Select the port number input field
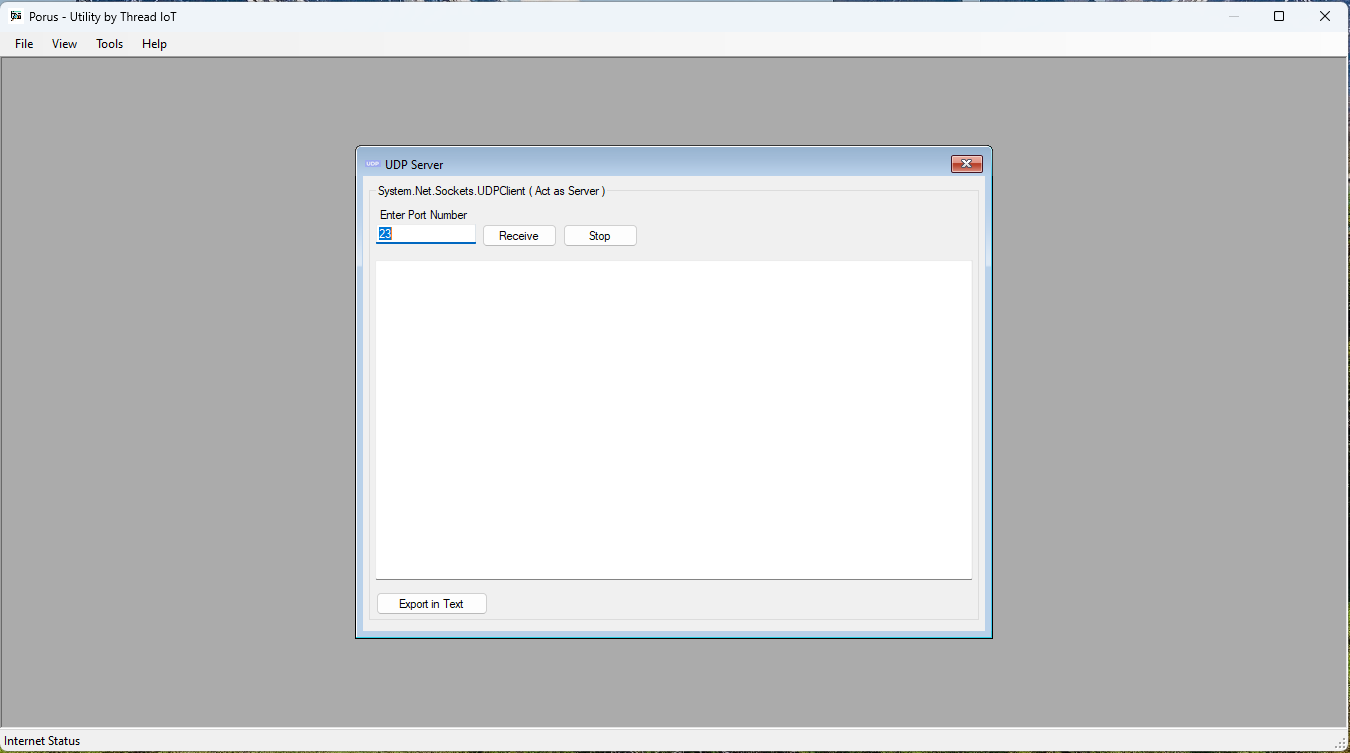 click(425, 233)
